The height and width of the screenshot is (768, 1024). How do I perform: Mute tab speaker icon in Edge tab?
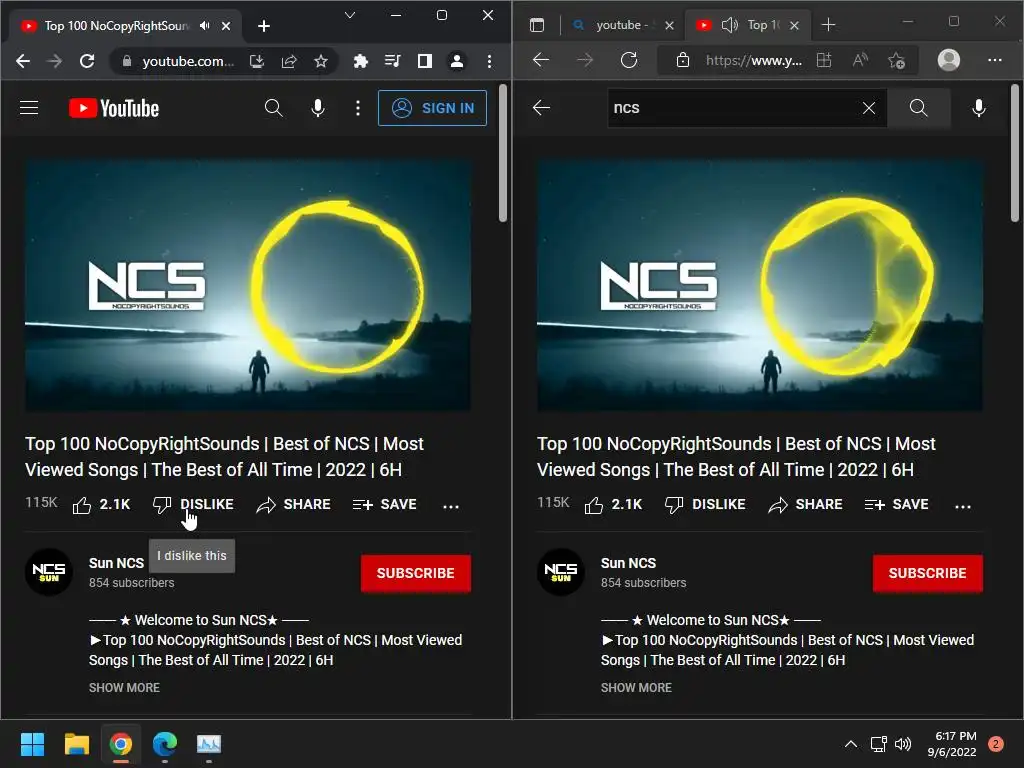pos(729,25)
